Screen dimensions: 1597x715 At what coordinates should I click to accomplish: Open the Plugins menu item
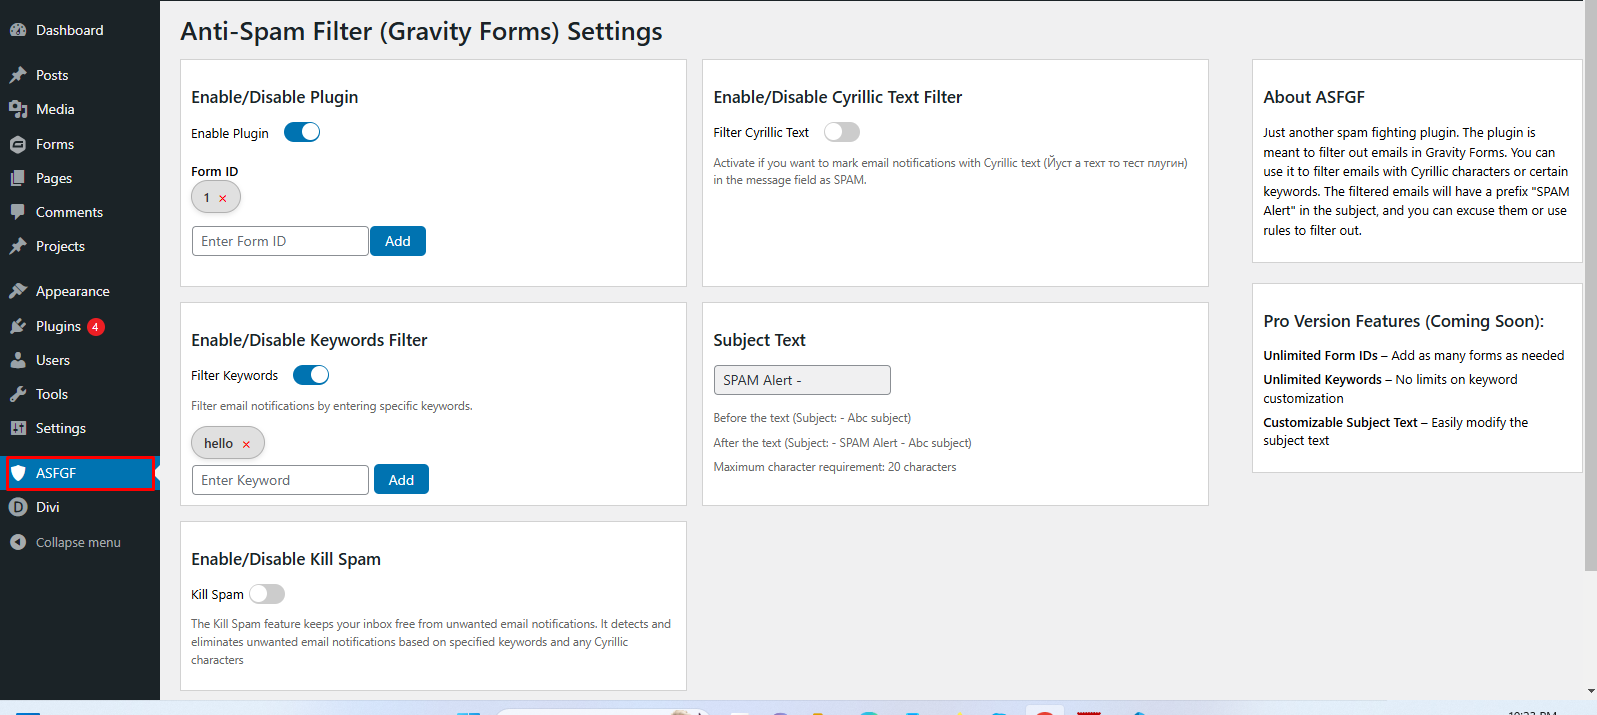click(80, 326)
